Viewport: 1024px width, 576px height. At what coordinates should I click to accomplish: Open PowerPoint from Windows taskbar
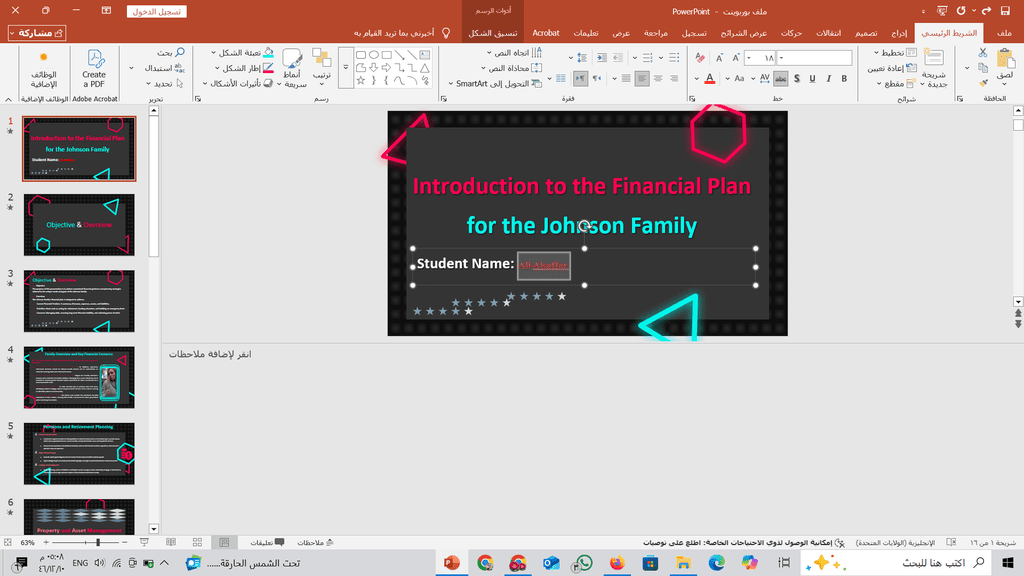[x=452, y=562]
